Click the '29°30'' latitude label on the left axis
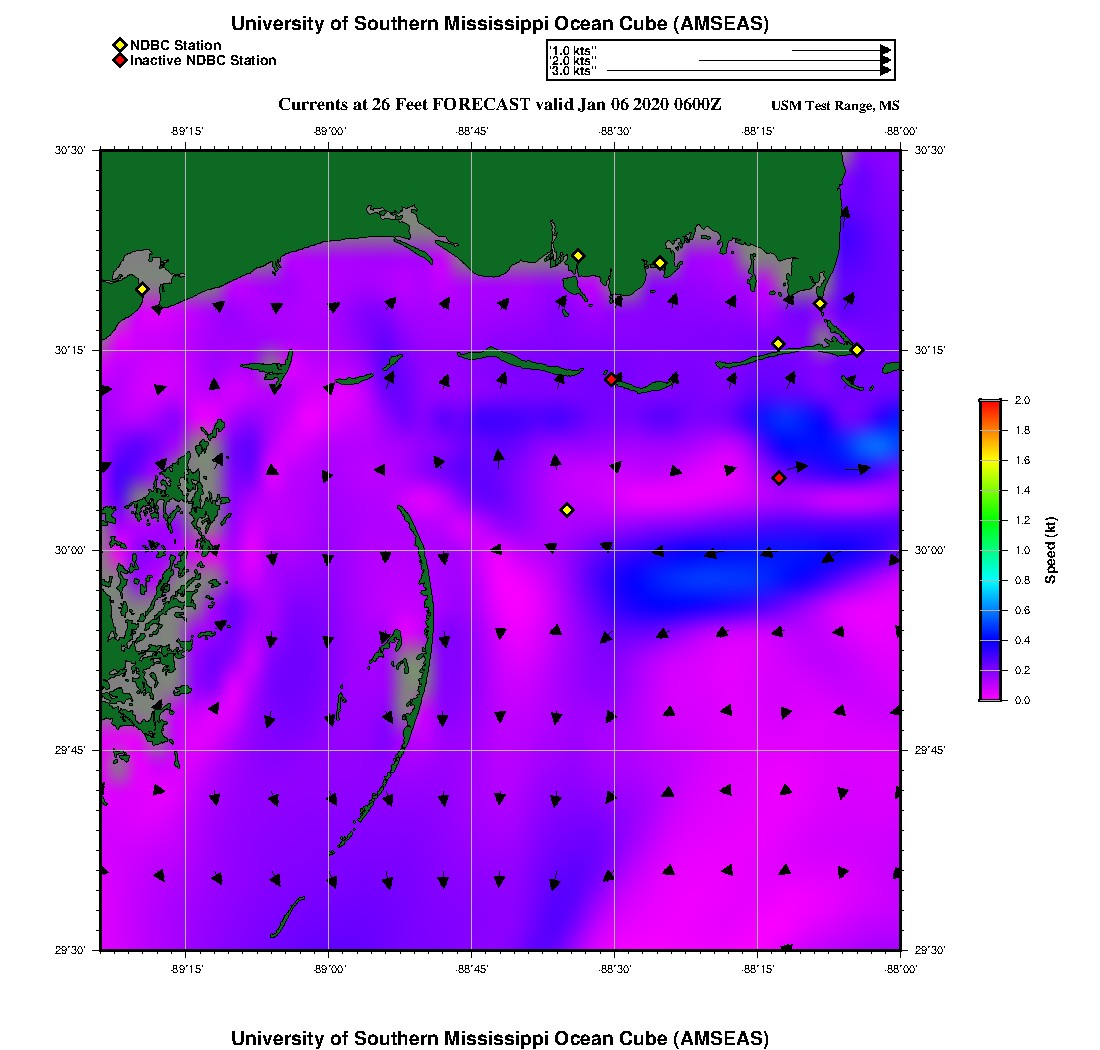 coord(70,950)
